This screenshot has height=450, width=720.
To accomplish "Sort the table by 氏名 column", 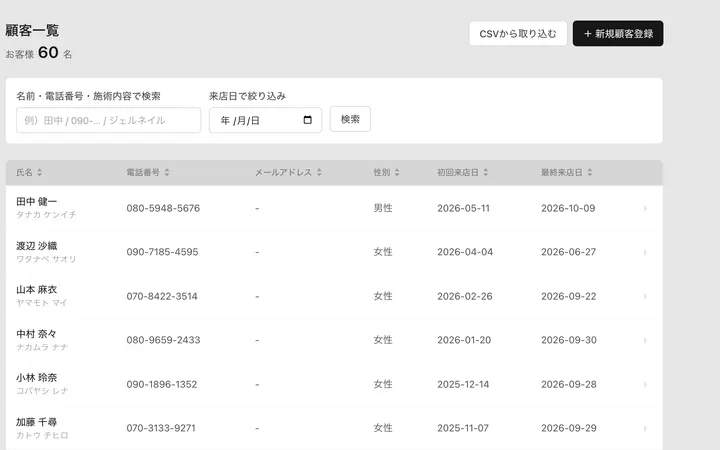I will coord(29,172).
